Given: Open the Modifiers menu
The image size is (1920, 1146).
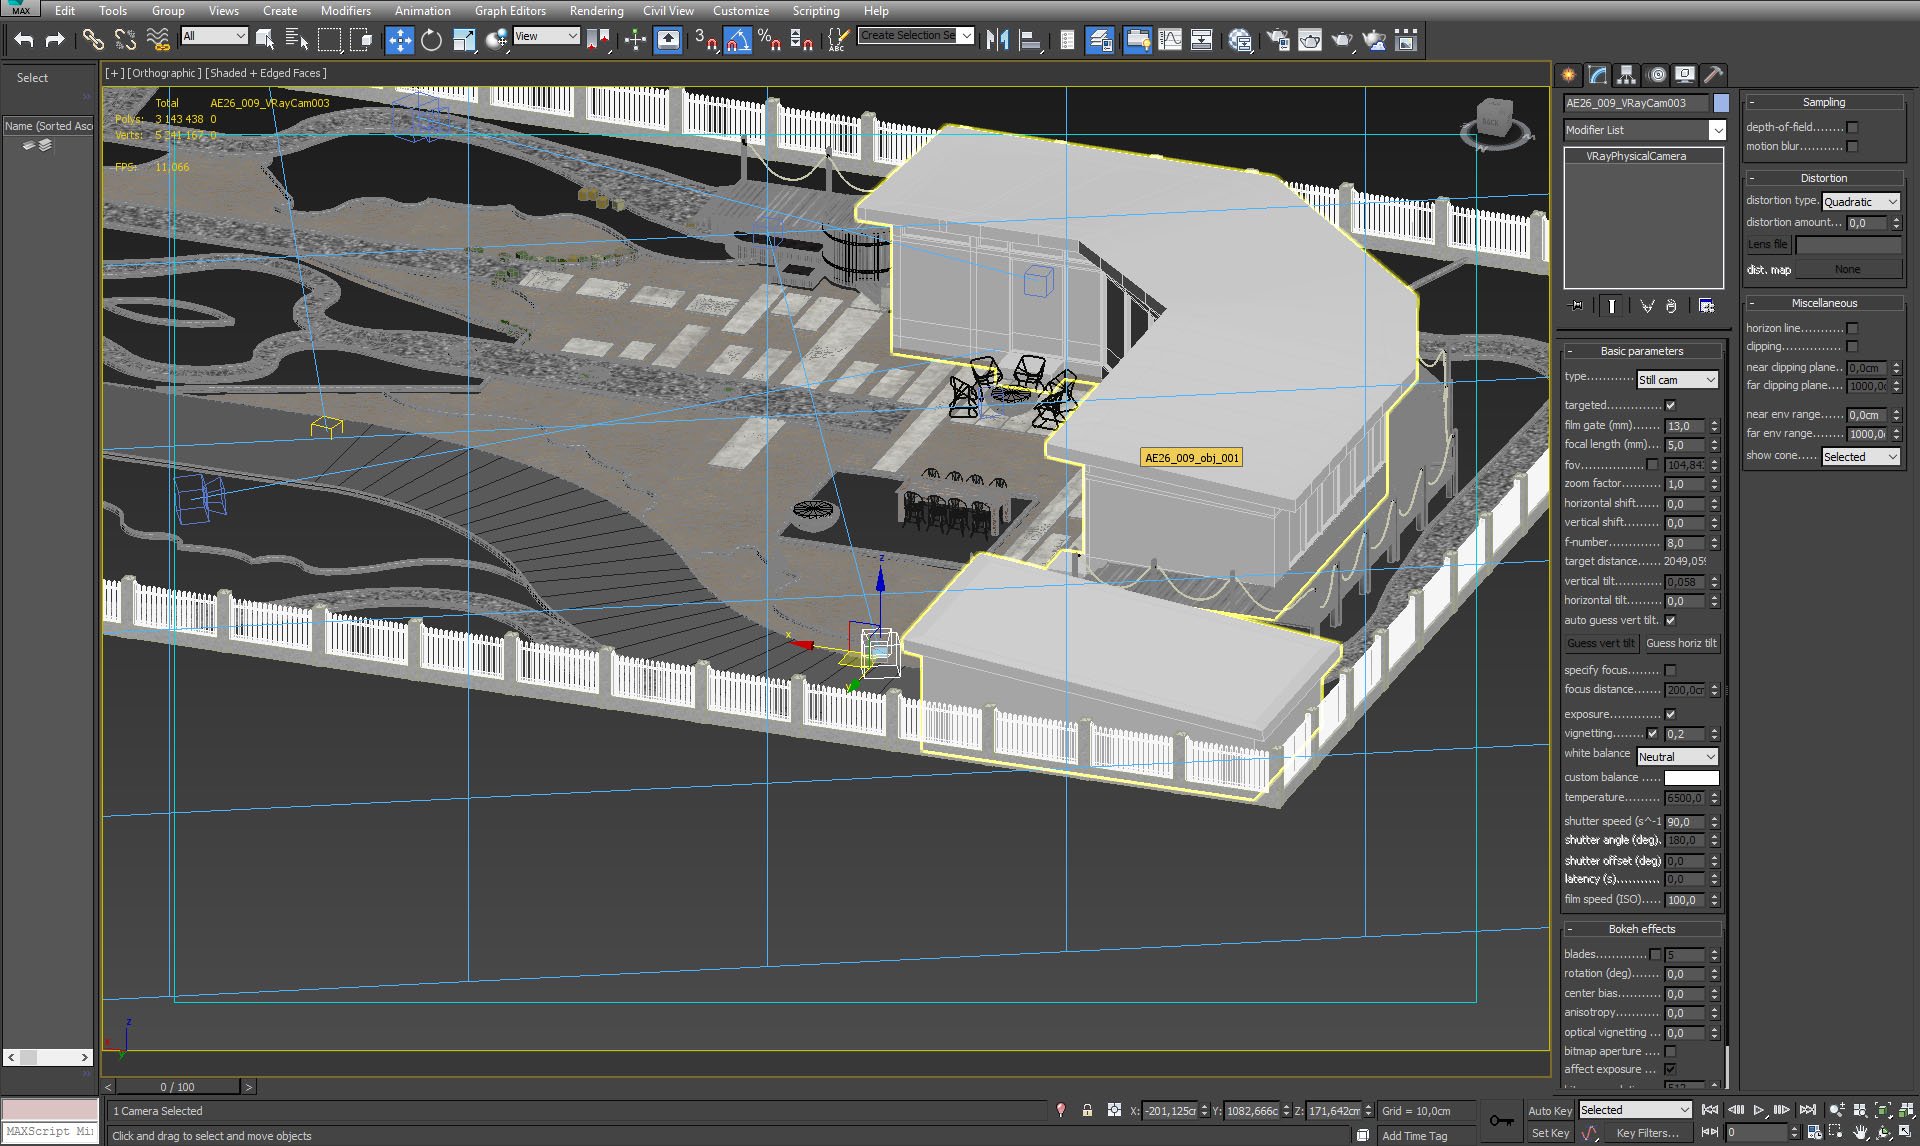Looking at the screenshot, I should point(346,11).
